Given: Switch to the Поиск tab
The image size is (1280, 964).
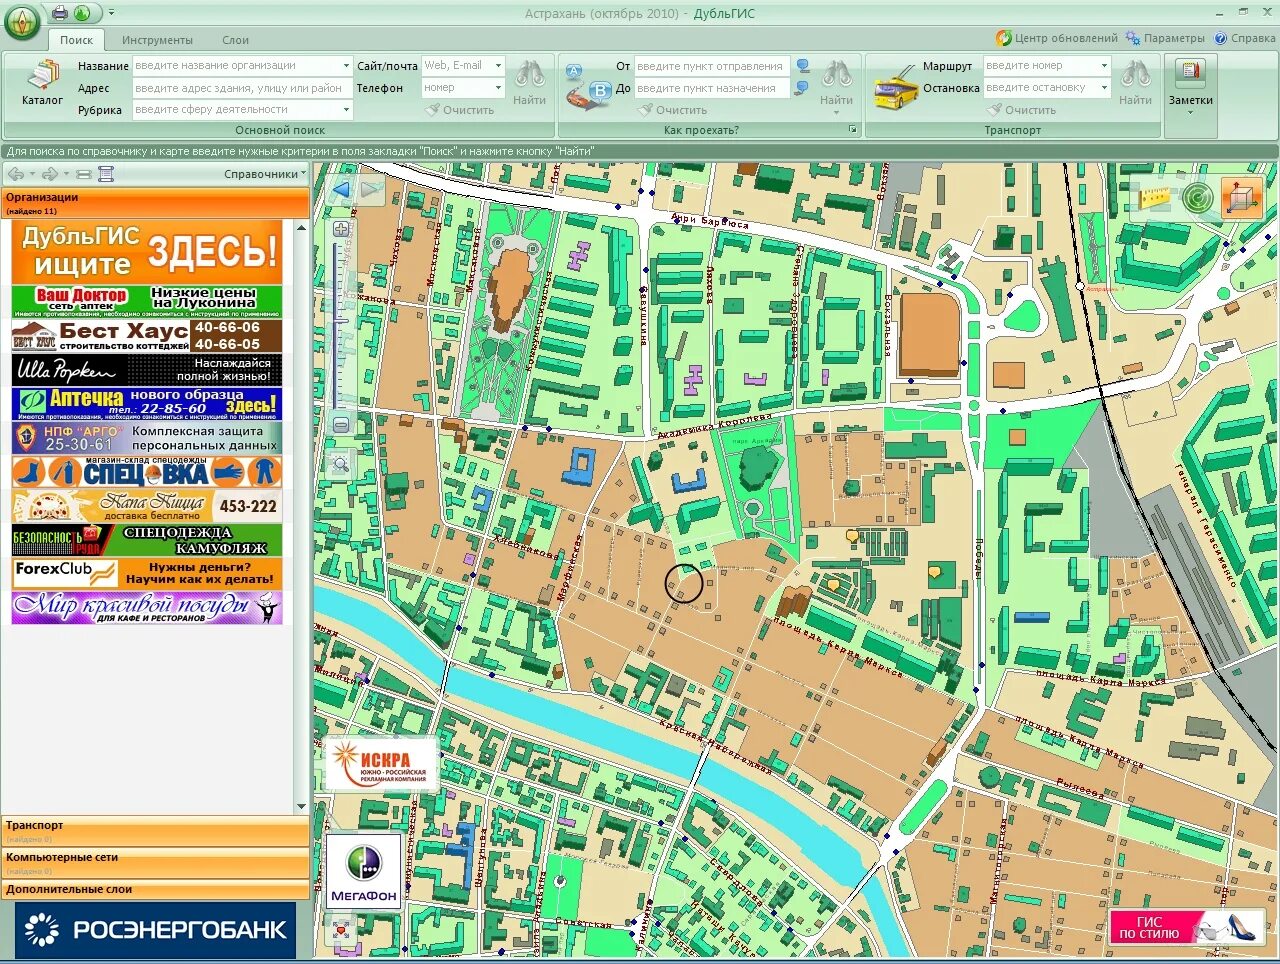Looking at the screenshot, I should (x=76, y=40).
